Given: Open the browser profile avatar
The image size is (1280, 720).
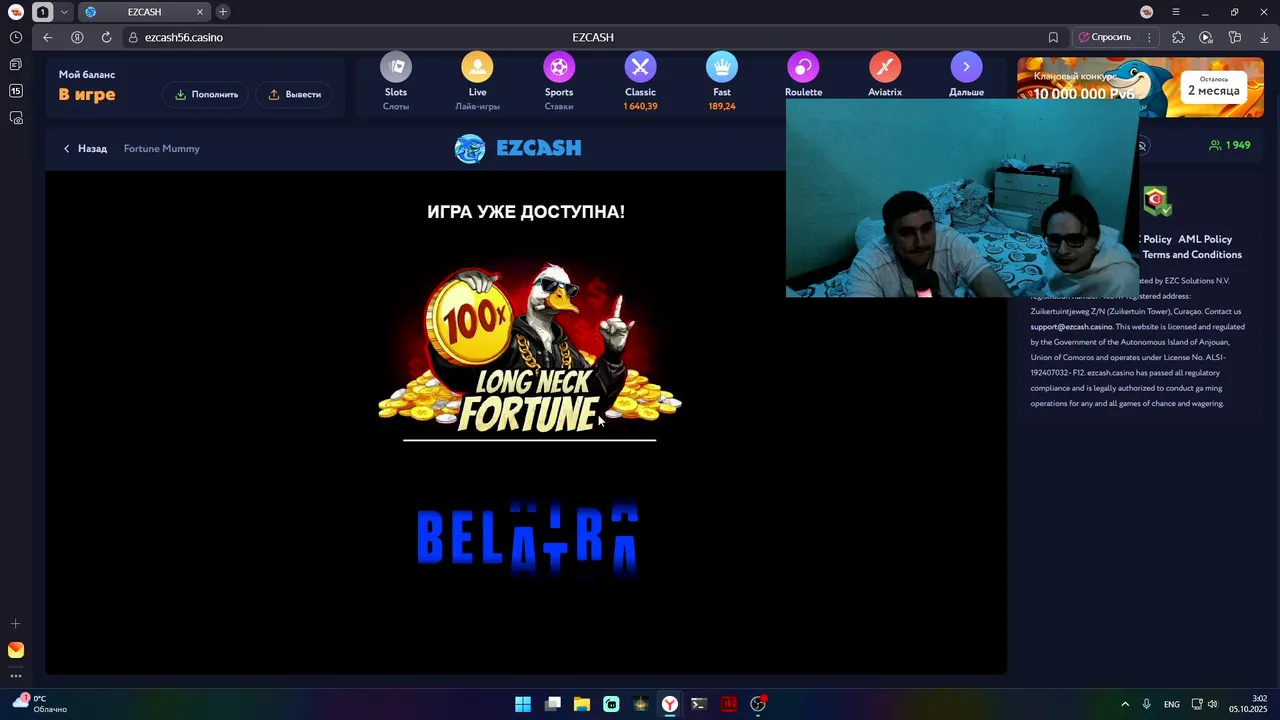Looking at the screenshot, I should point(1147,12).
